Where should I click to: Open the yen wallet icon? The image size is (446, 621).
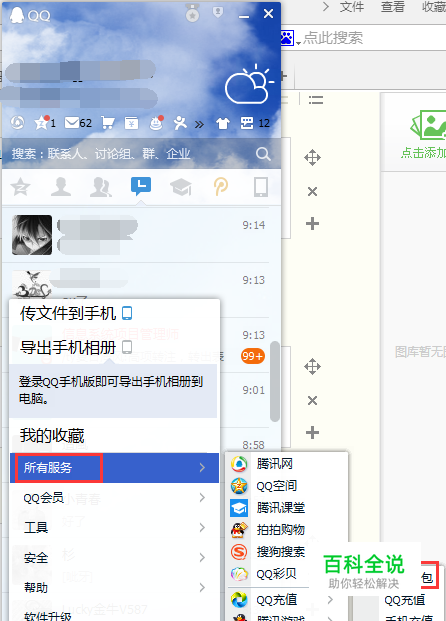point(131,123)
